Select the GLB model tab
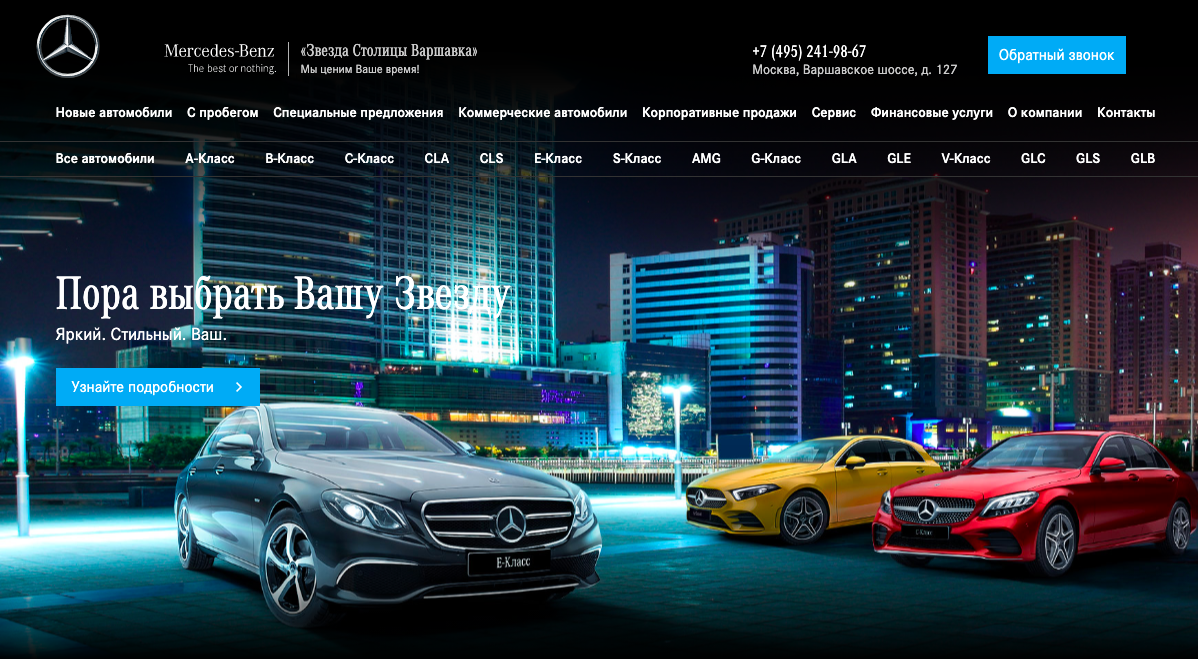1198x659 pixels. [1143, 159]
